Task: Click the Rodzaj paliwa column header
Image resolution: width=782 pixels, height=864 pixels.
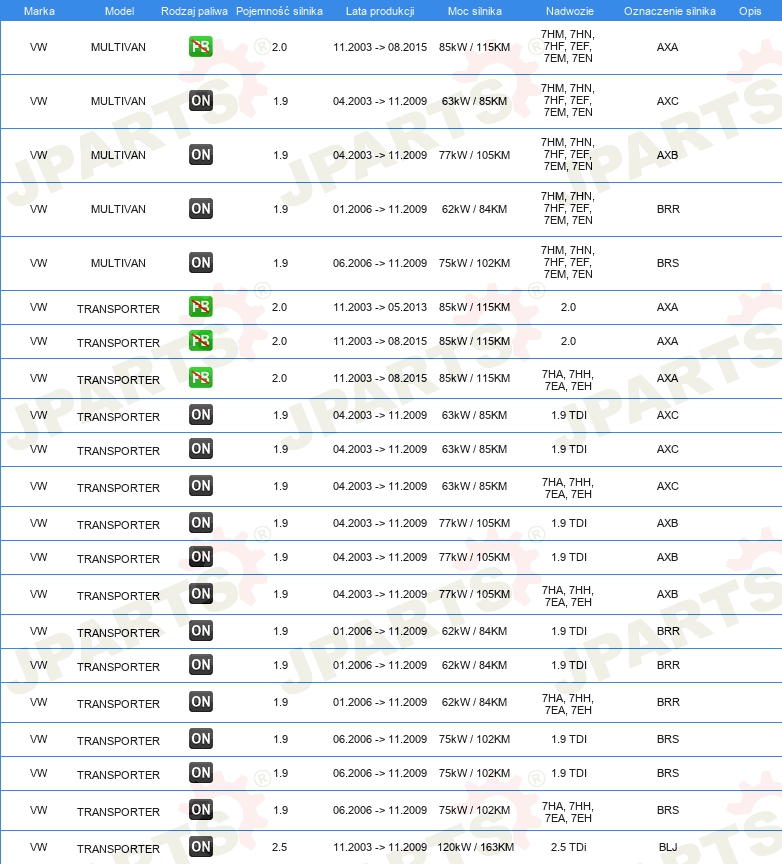Action: (194, 11)
